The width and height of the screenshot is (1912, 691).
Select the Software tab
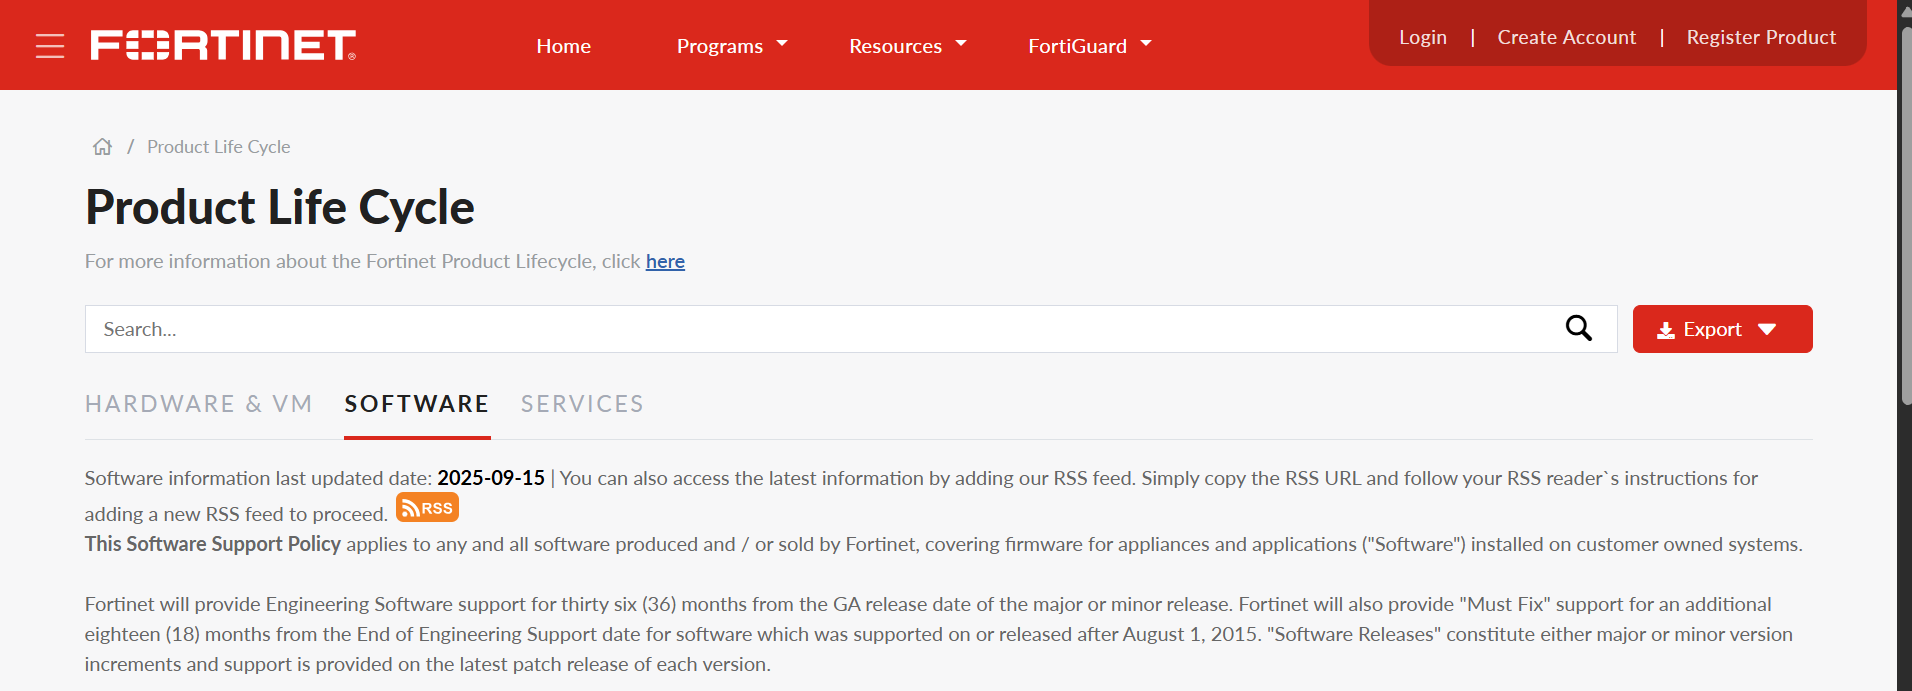tap(417, 404)
